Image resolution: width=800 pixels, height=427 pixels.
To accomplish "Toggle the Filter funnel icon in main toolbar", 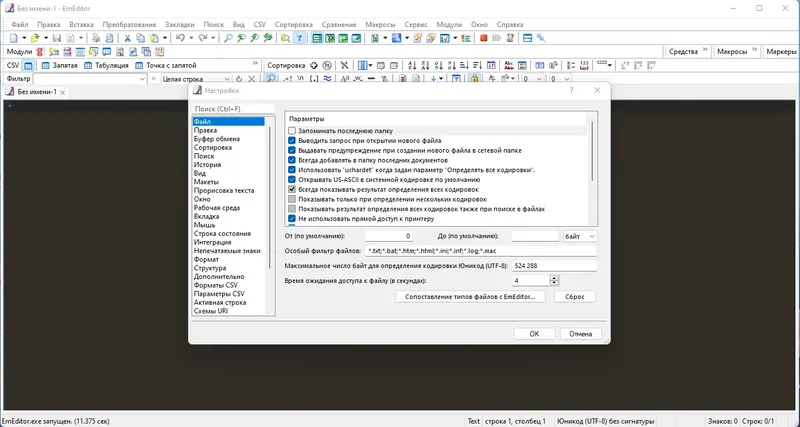I will [x=299, y=38].
